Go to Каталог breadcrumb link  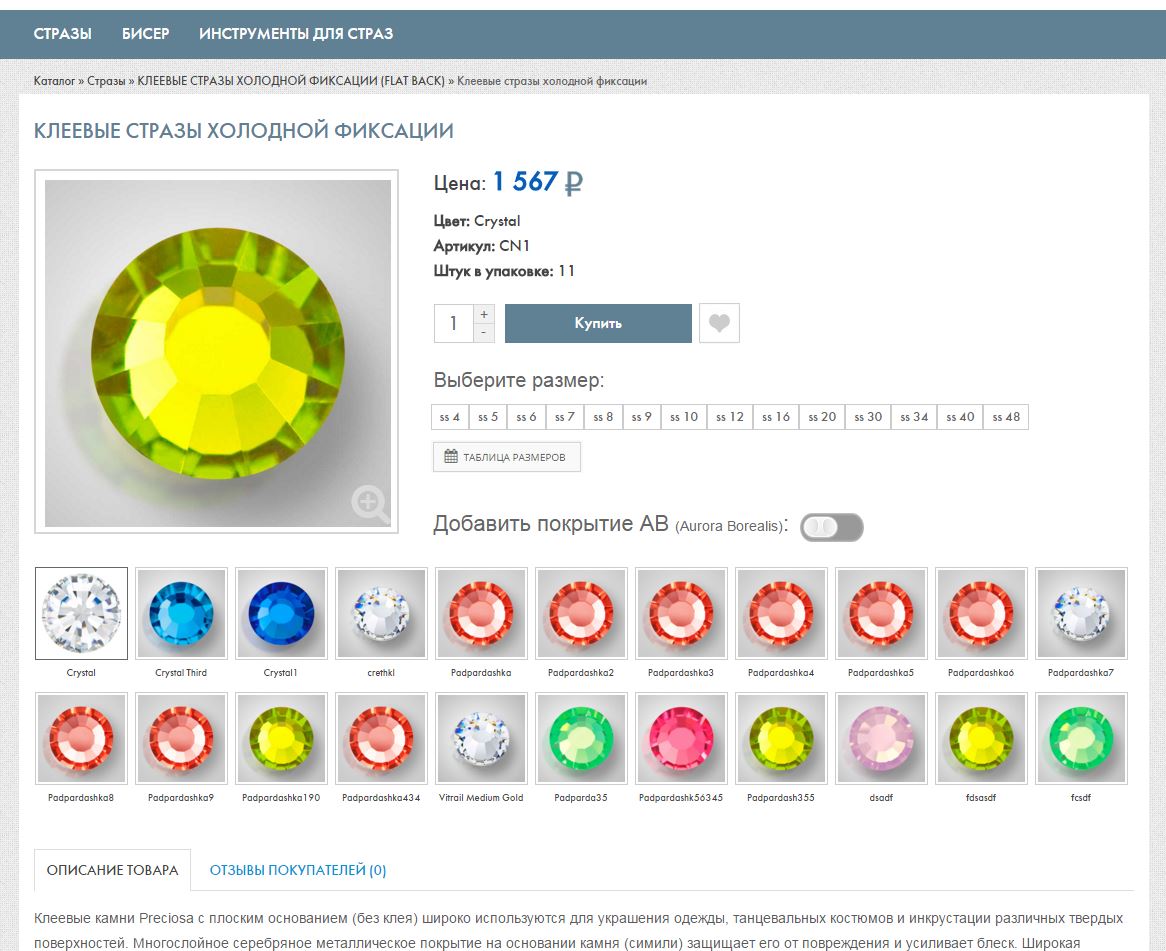pyautogui.click(x=54, y=81)
